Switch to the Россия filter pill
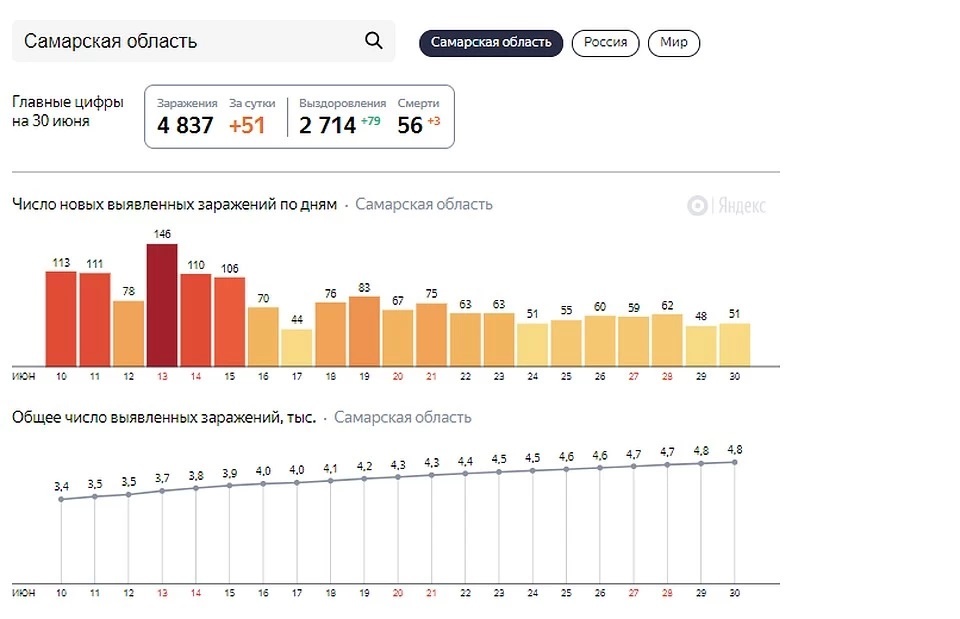 606,43
